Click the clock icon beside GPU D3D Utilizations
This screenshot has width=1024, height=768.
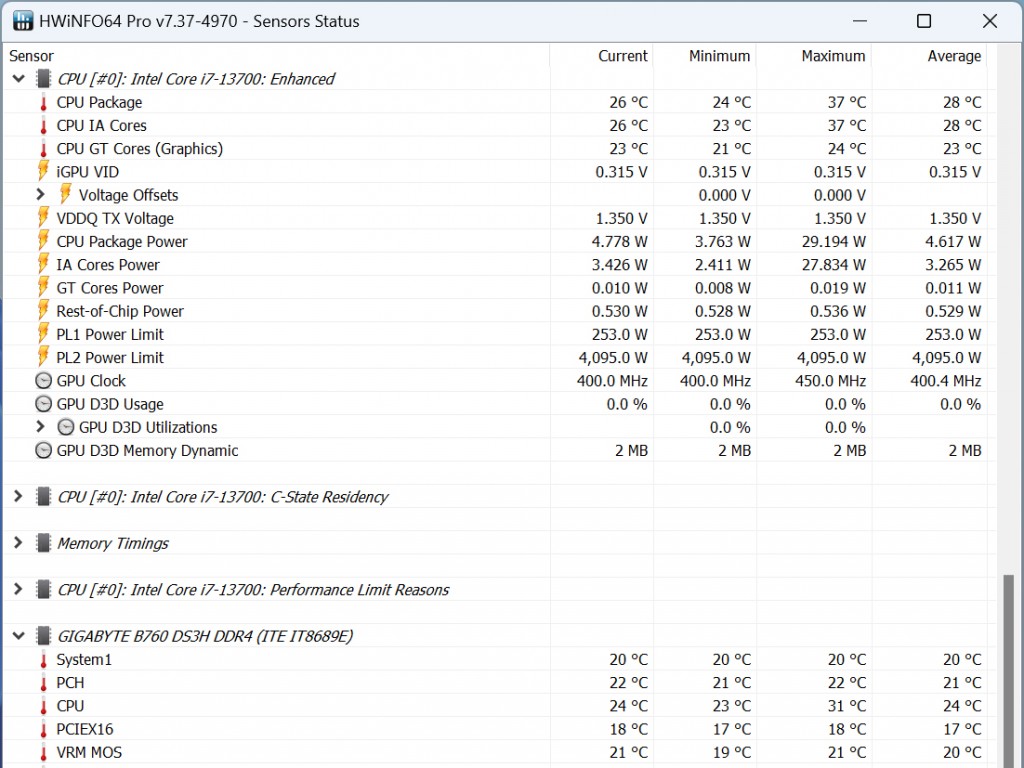pos(66,427)
